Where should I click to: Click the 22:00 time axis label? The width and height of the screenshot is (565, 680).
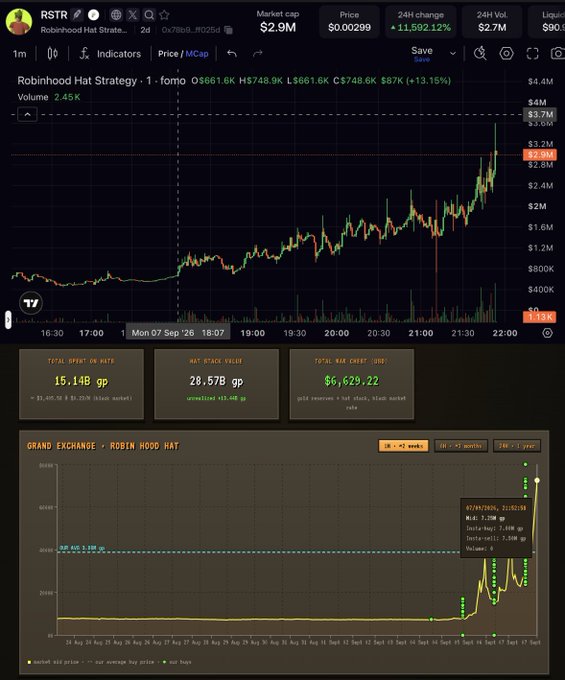click(x=505, y=333)
